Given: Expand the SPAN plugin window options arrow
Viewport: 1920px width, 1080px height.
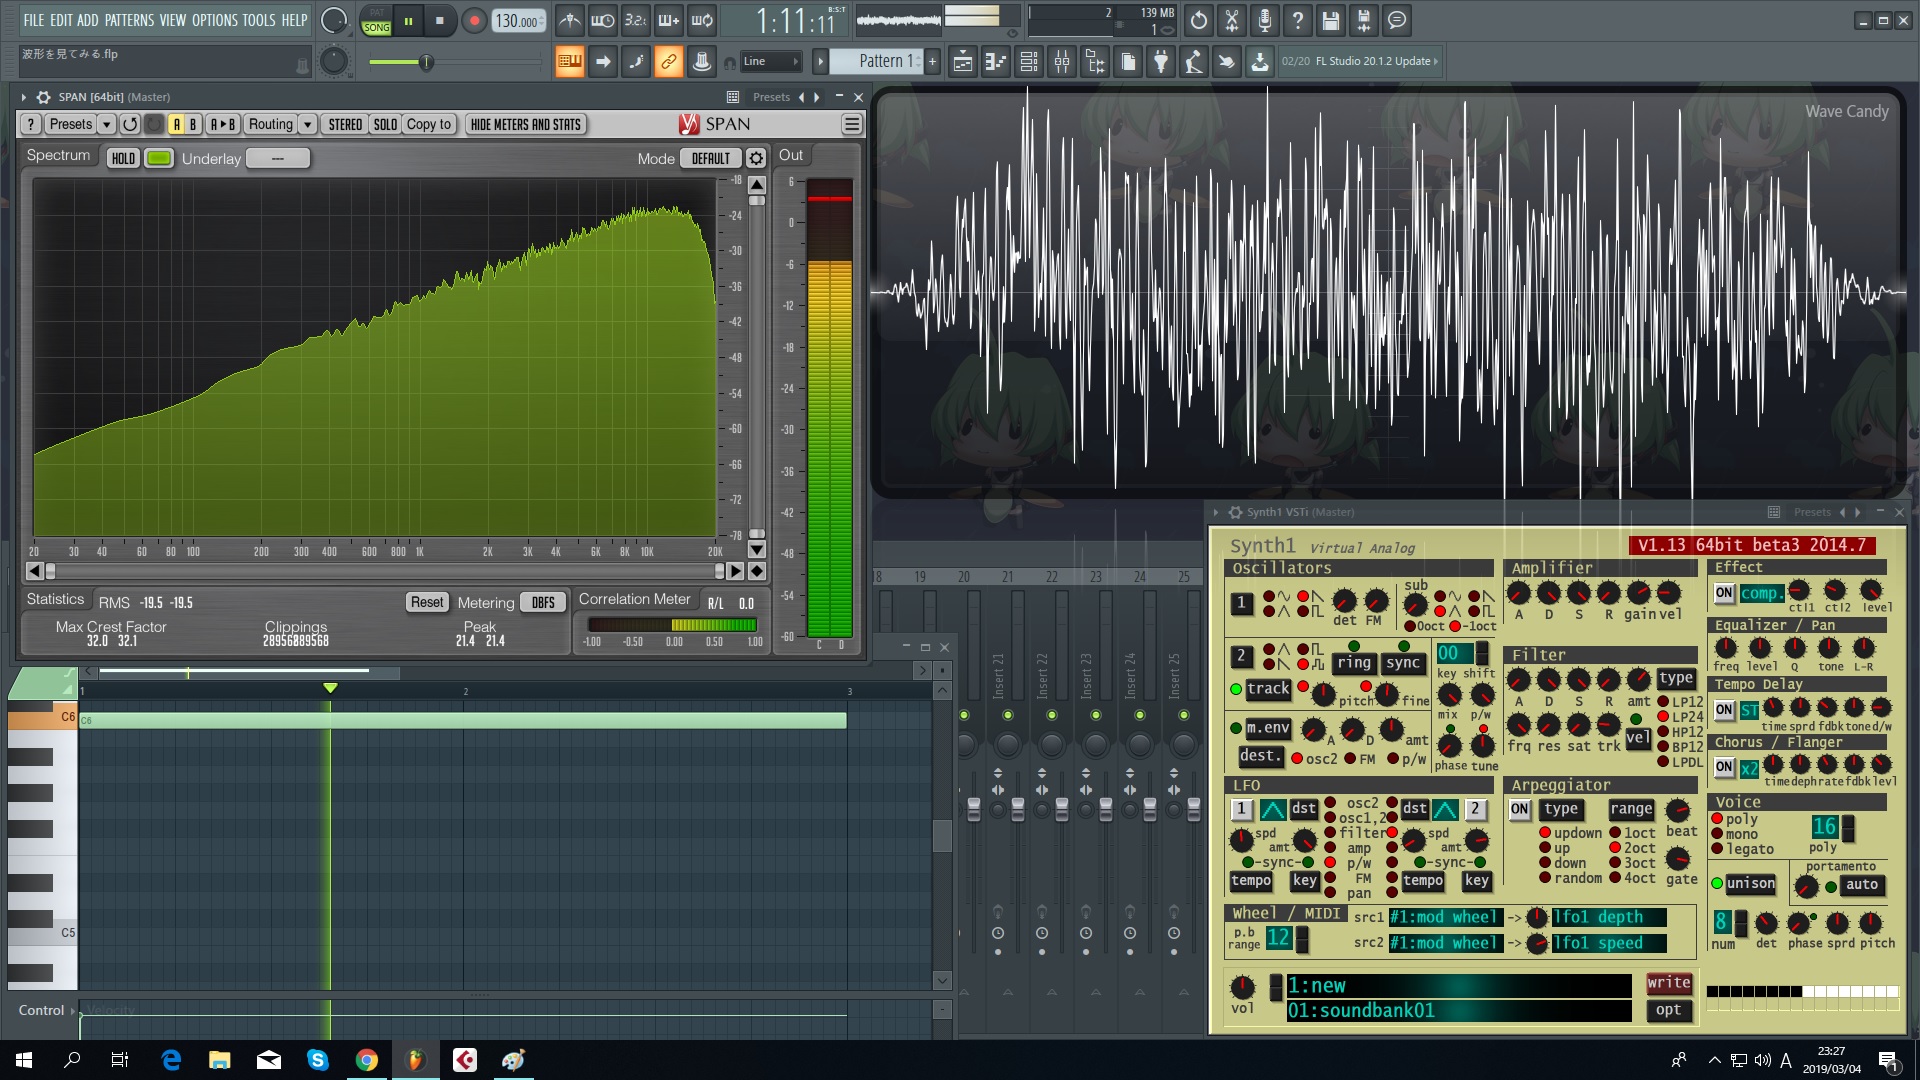Looking at the screenshot, I should (23, 97).
